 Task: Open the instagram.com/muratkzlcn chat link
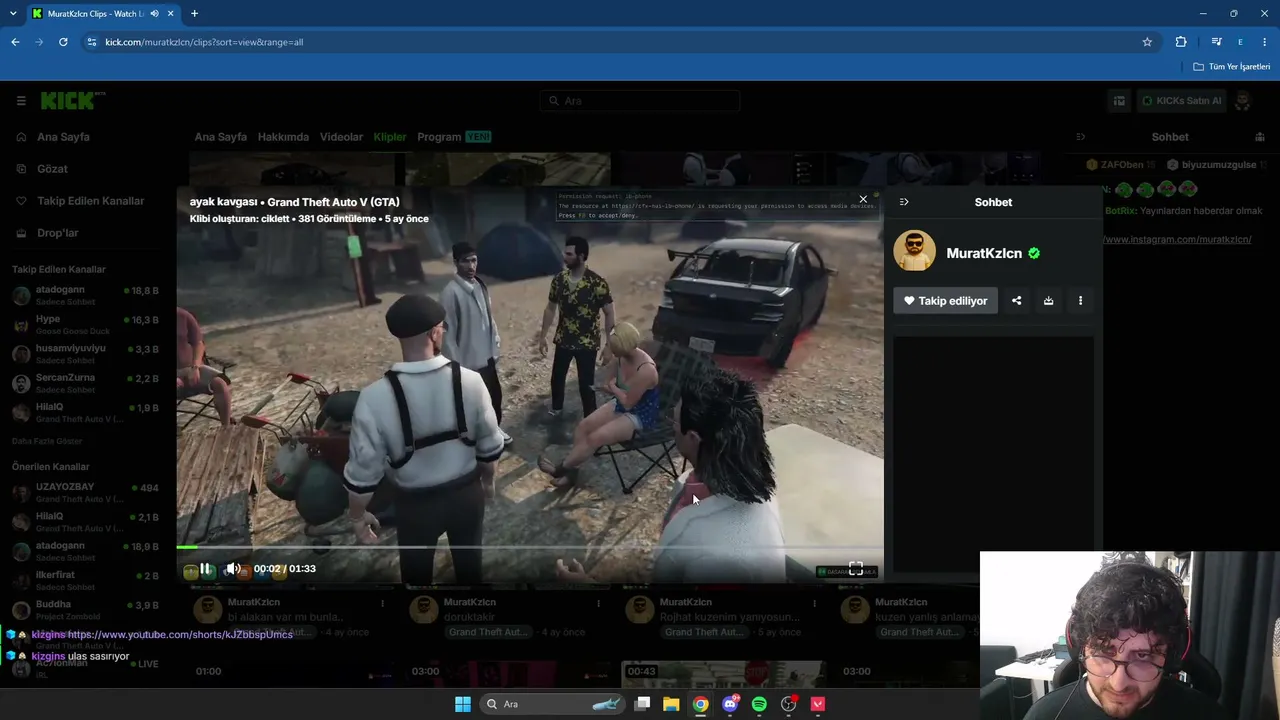(x=1178, y=240)
